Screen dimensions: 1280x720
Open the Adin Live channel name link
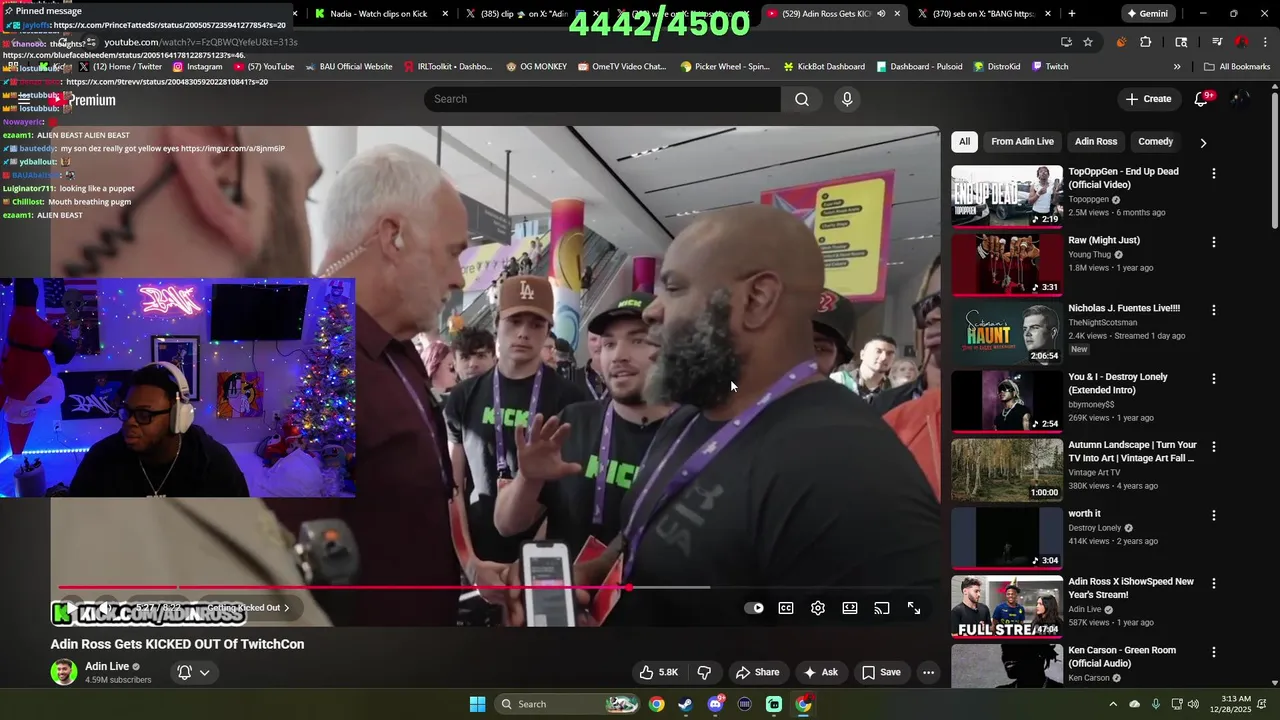107,666
